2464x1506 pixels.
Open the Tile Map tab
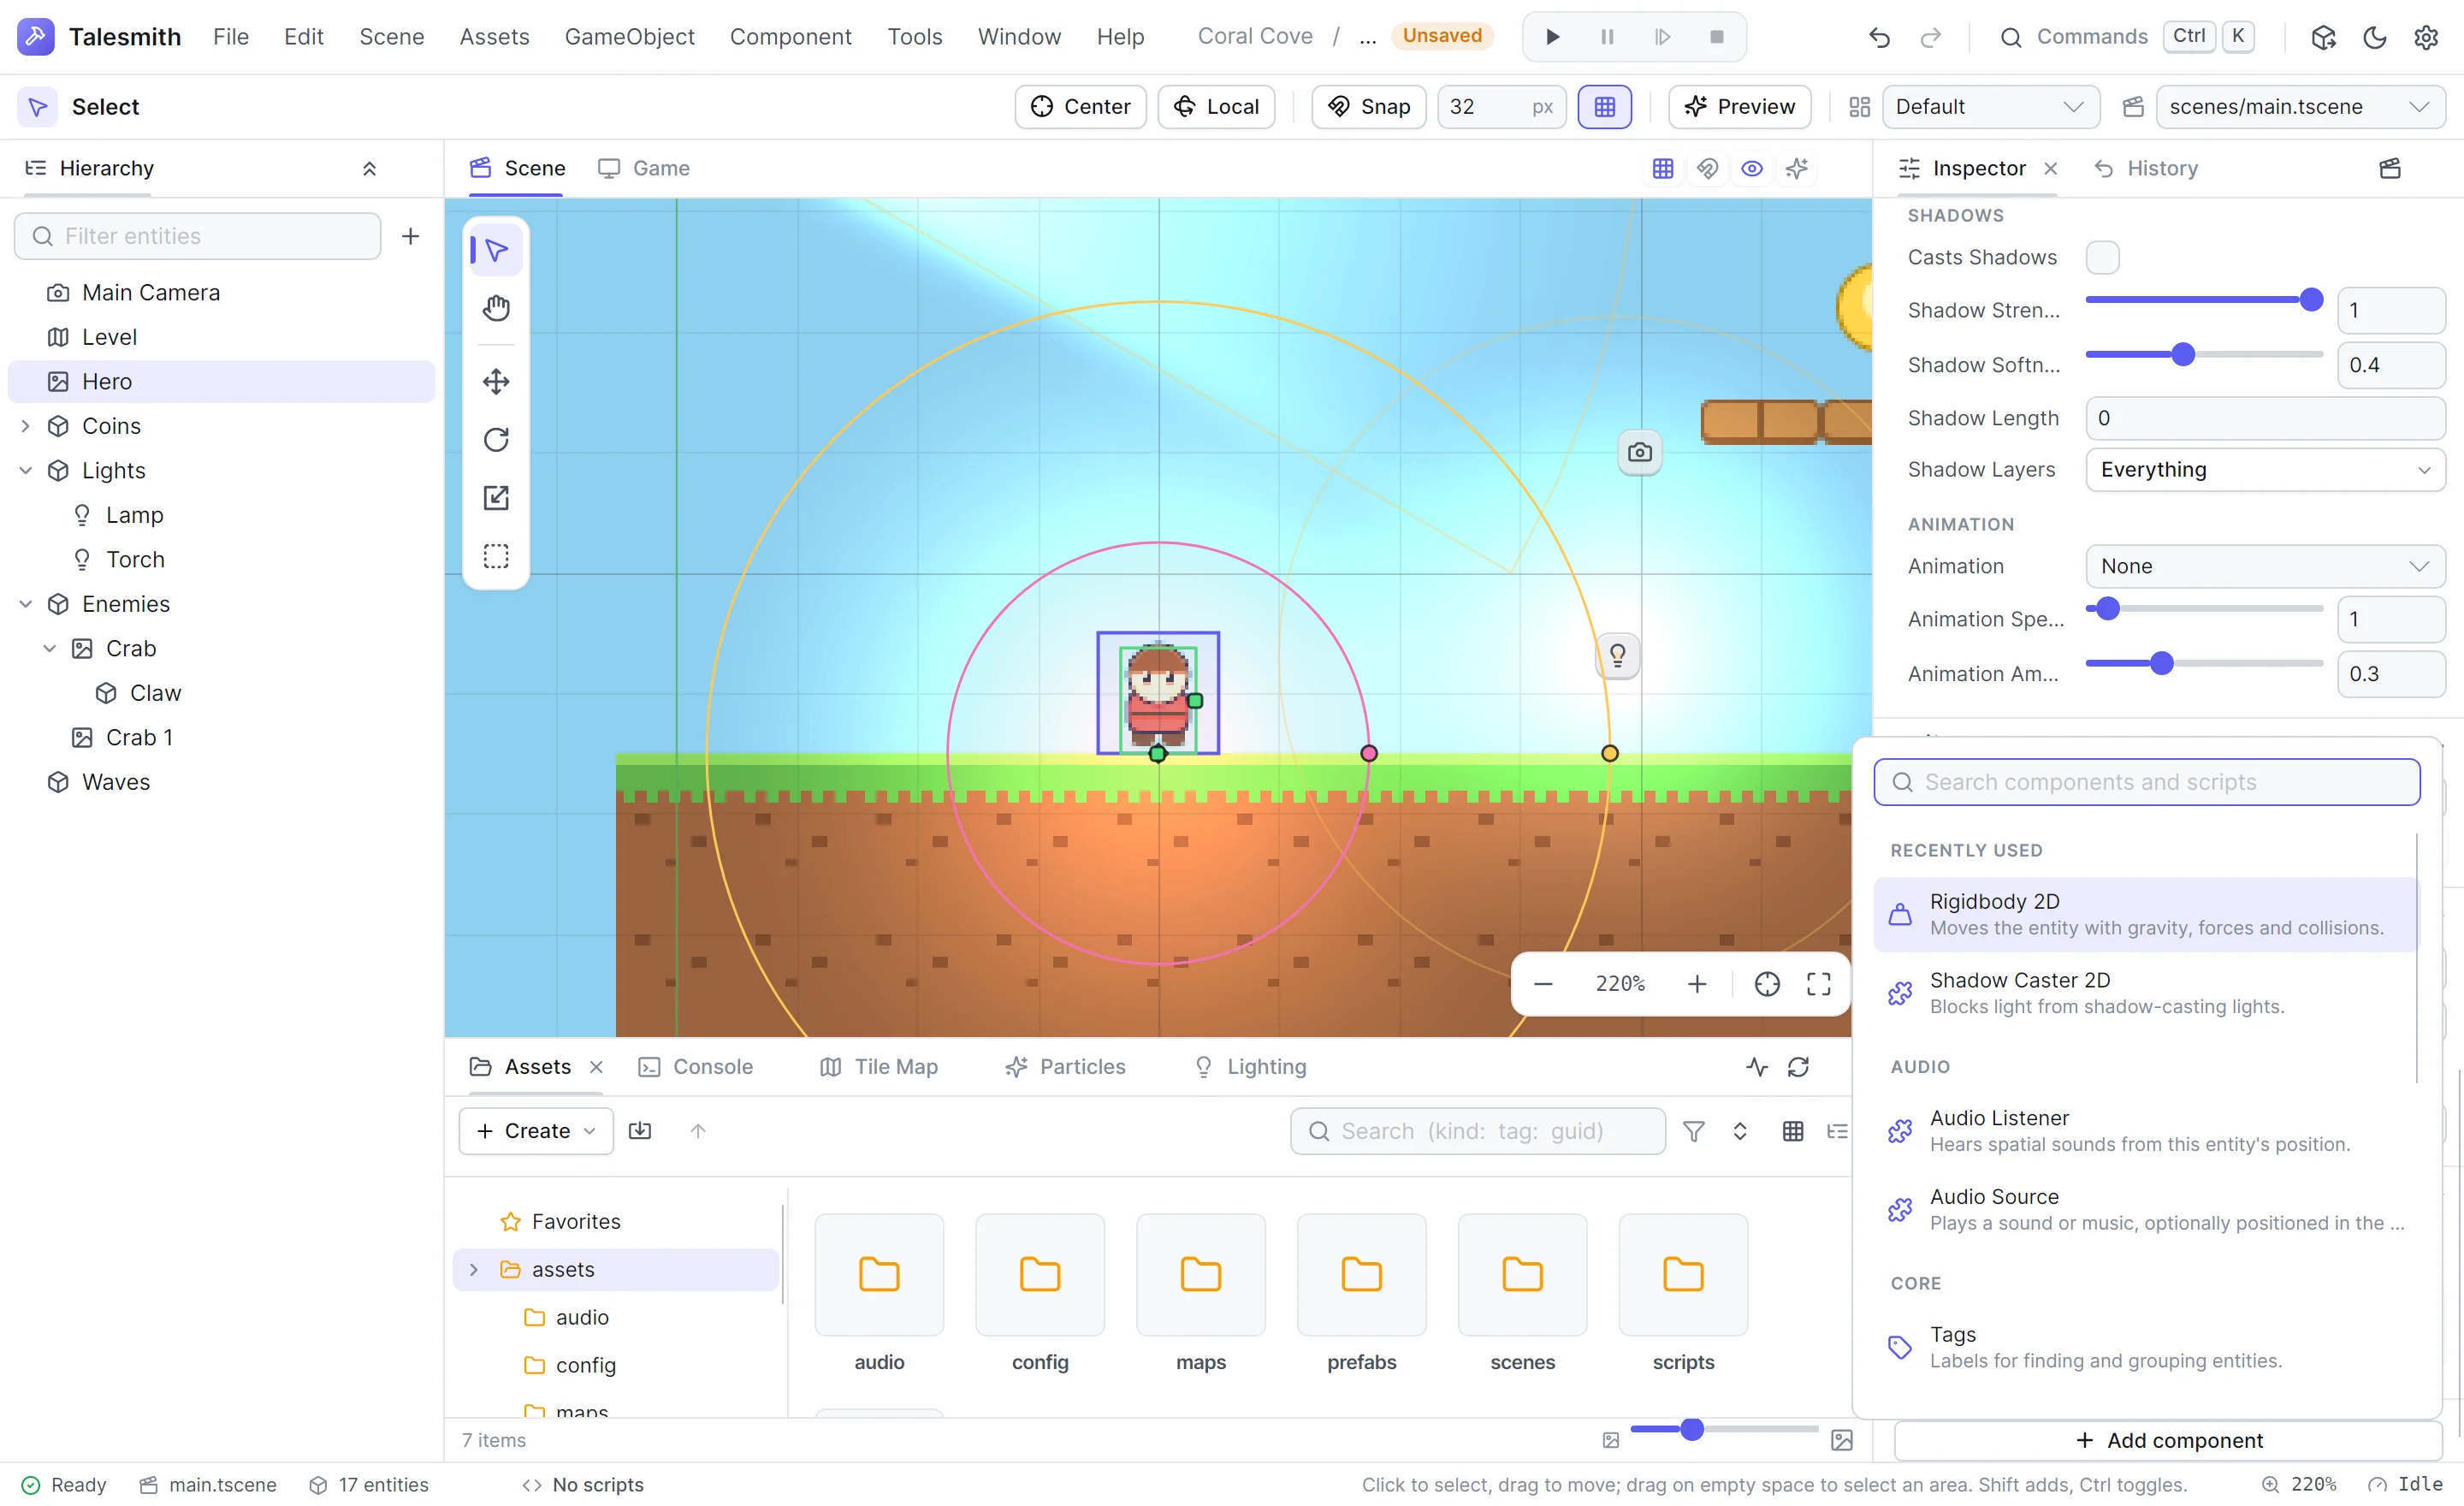(x=880, y=1067)
